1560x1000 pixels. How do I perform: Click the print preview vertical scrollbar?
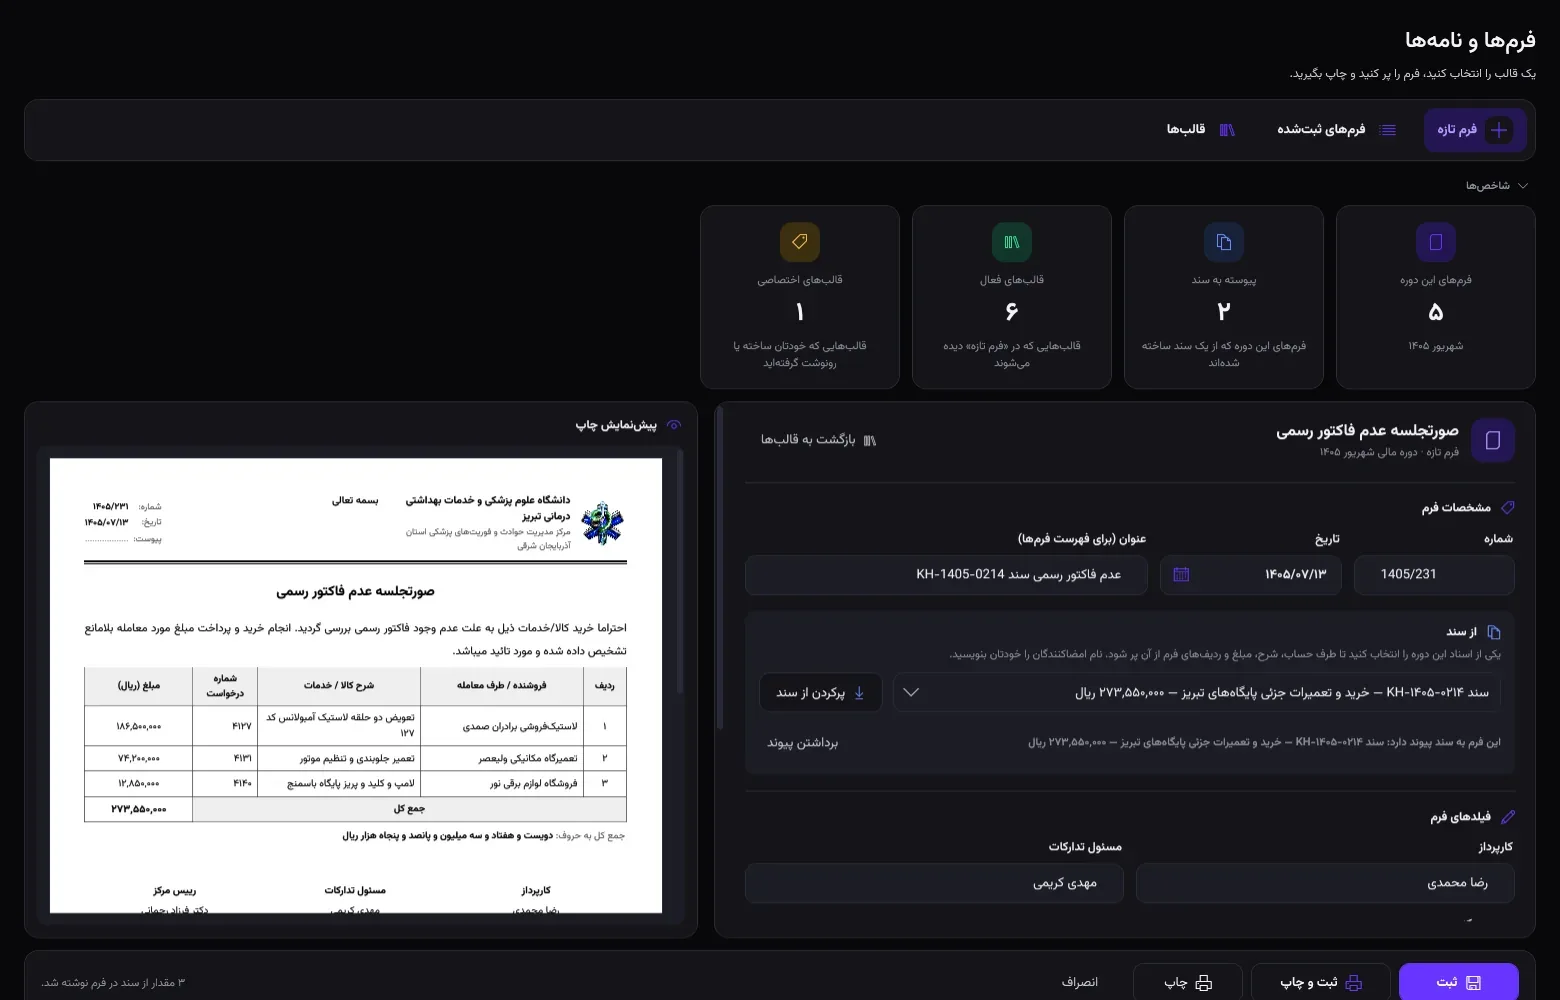click(680, 572)
